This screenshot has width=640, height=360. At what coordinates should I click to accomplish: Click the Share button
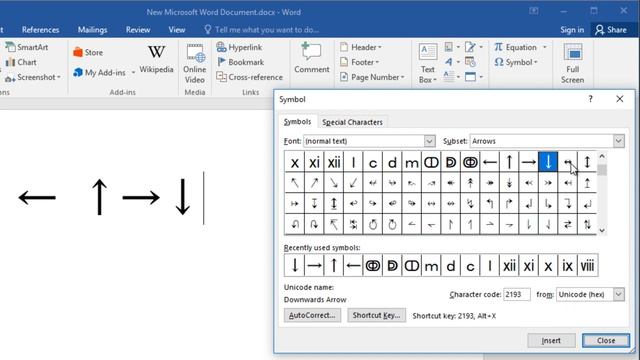[611, 30]
